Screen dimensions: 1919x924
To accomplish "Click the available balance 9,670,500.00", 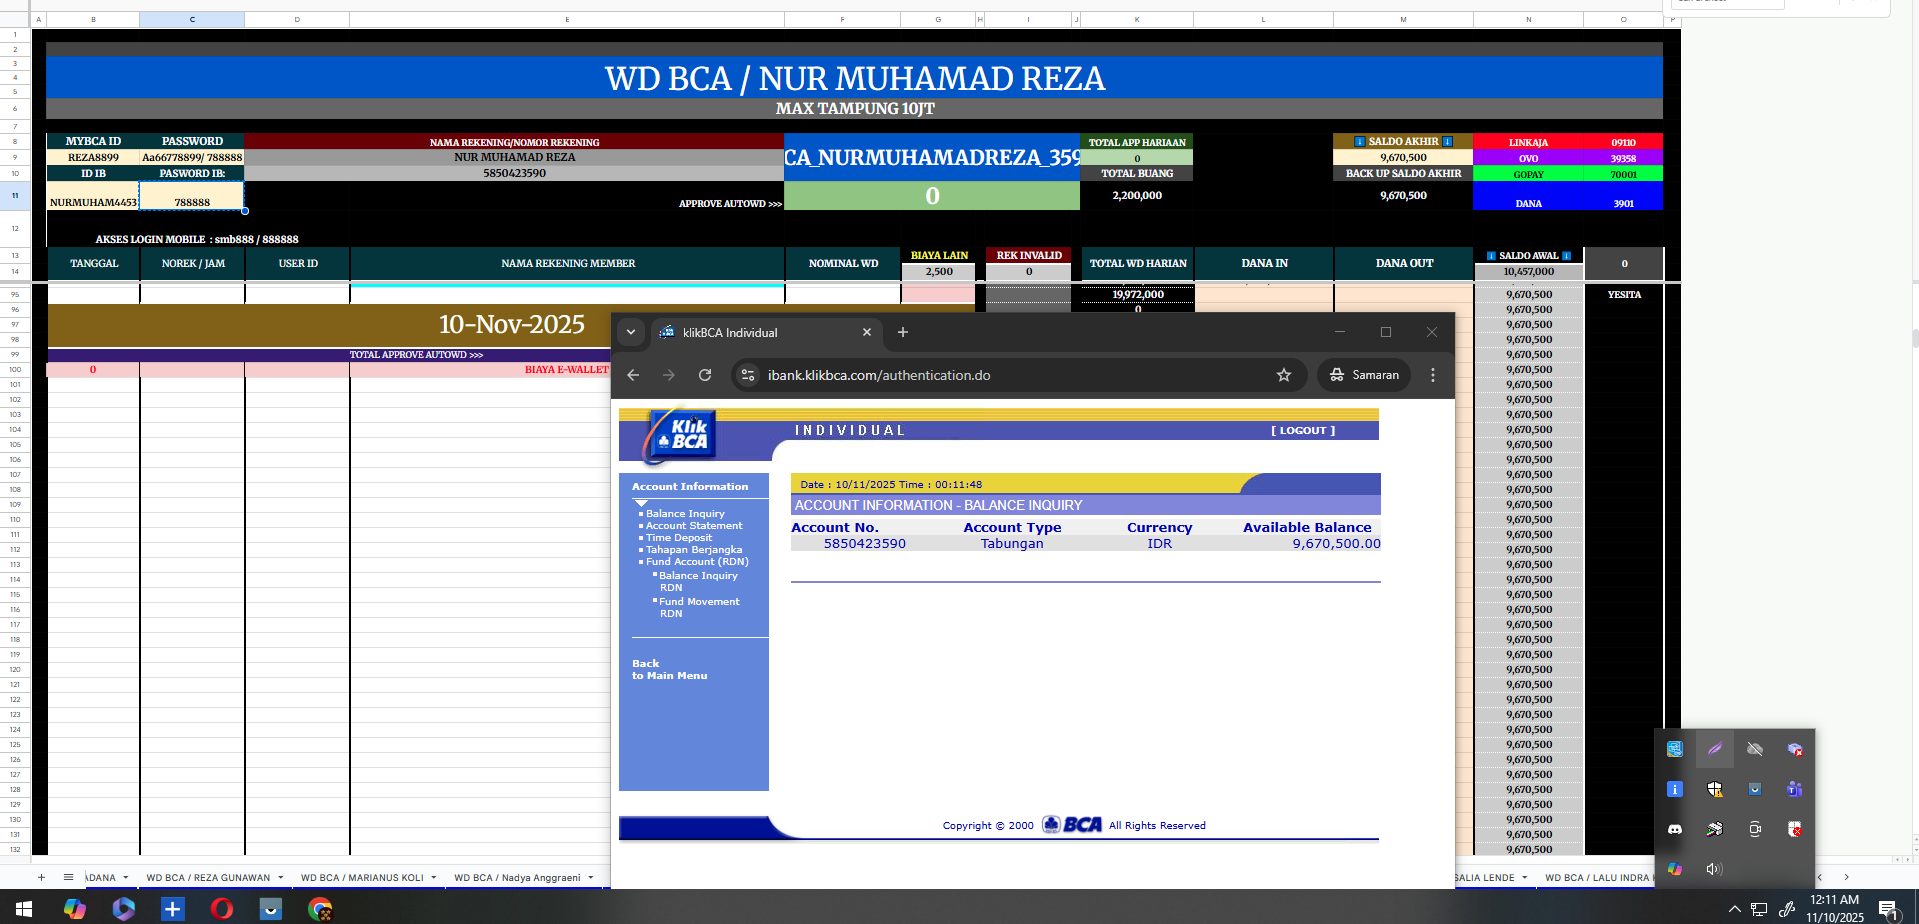I will [1336, 544].
